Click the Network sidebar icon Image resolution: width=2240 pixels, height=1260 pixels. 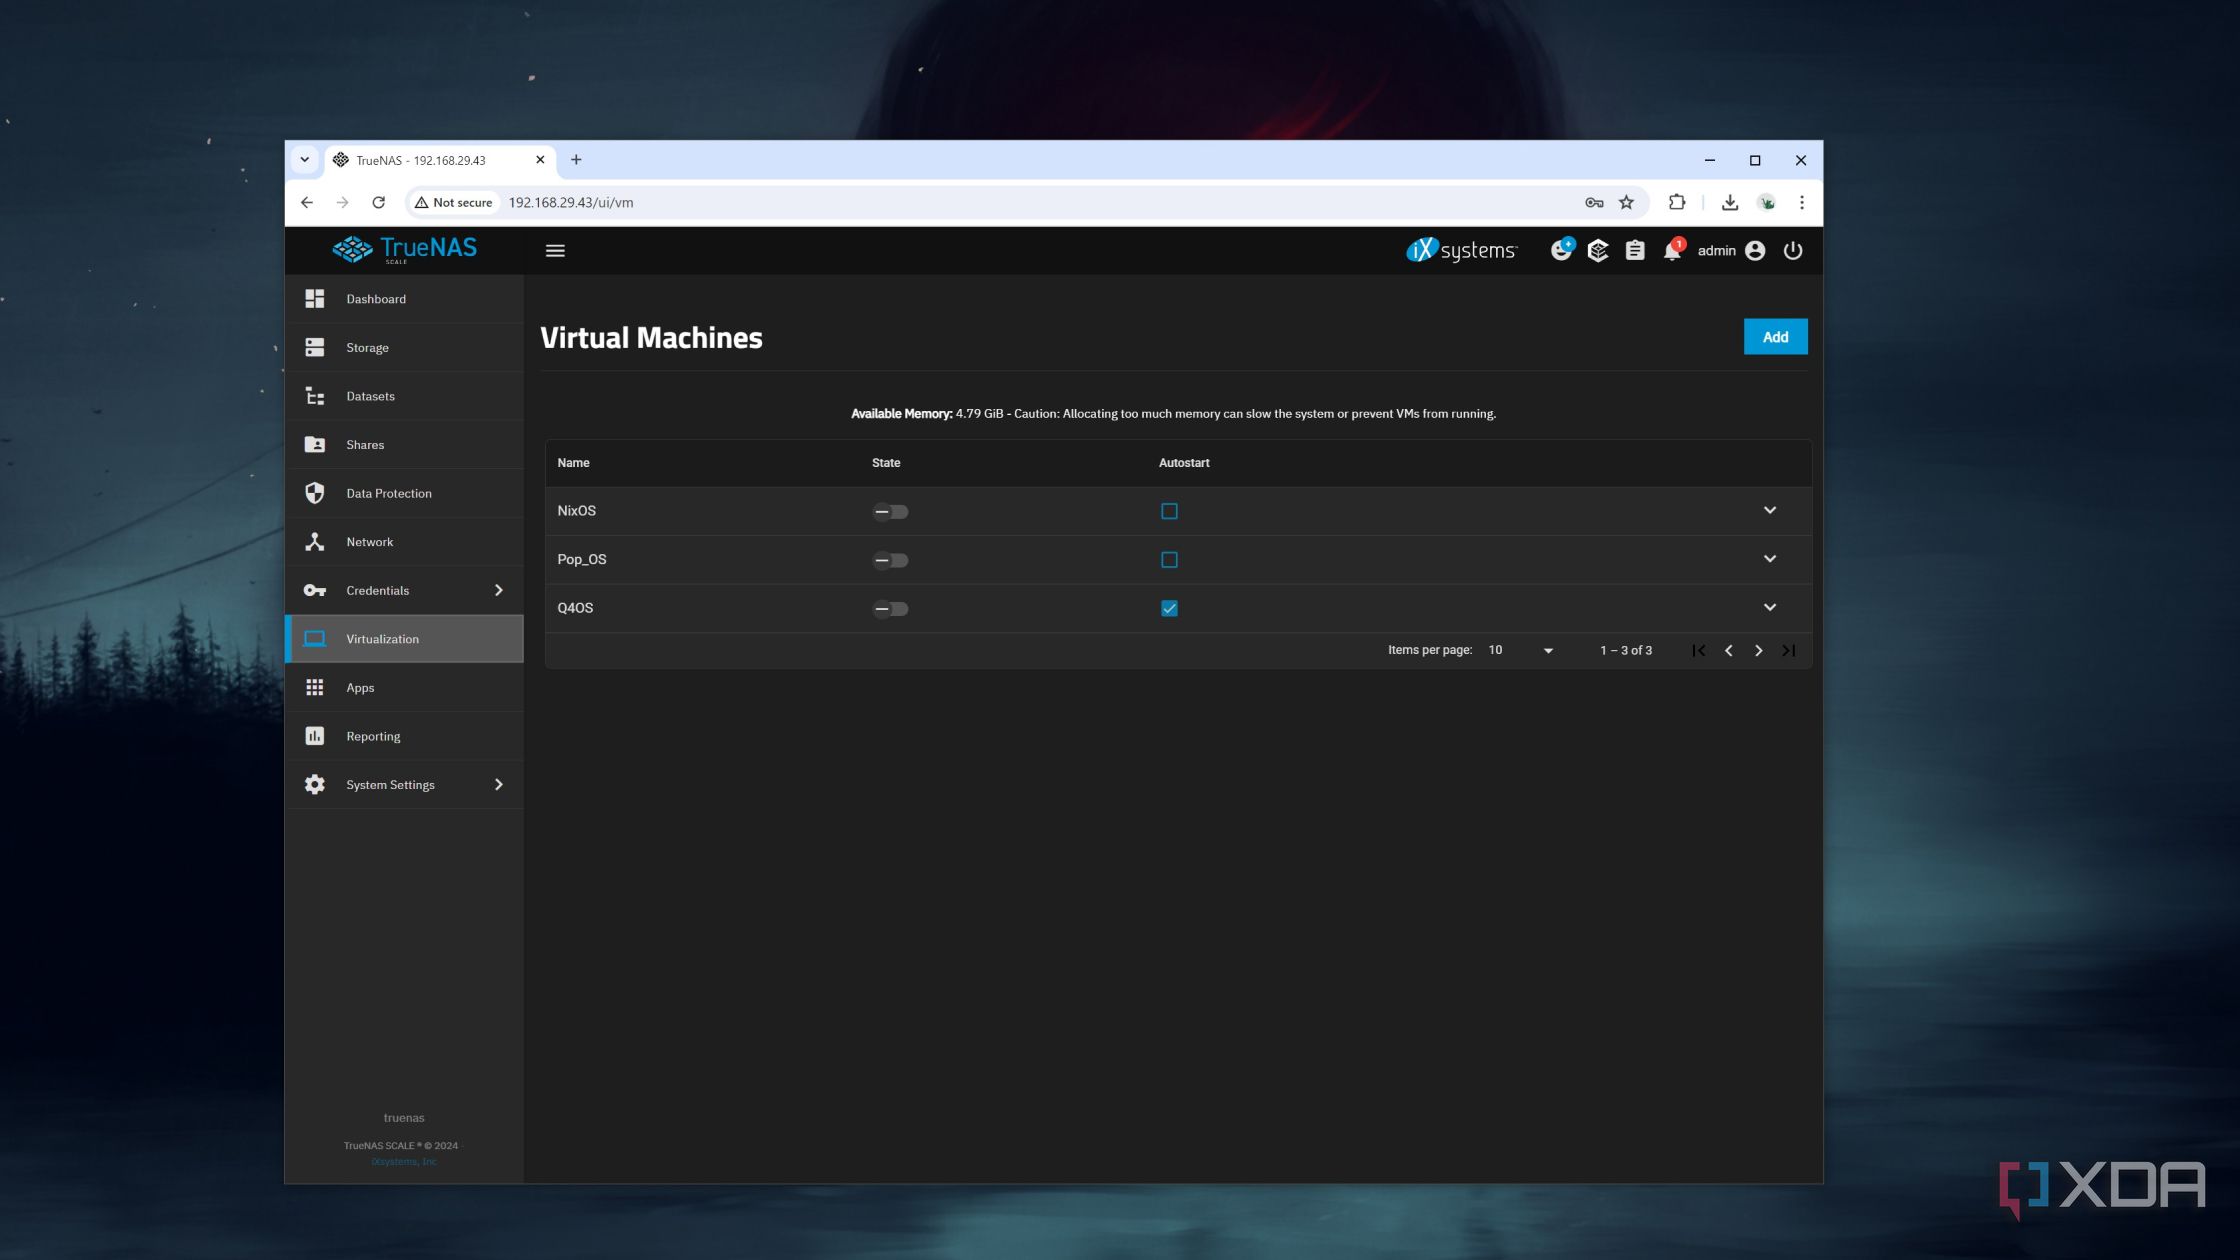pos(314,541)
